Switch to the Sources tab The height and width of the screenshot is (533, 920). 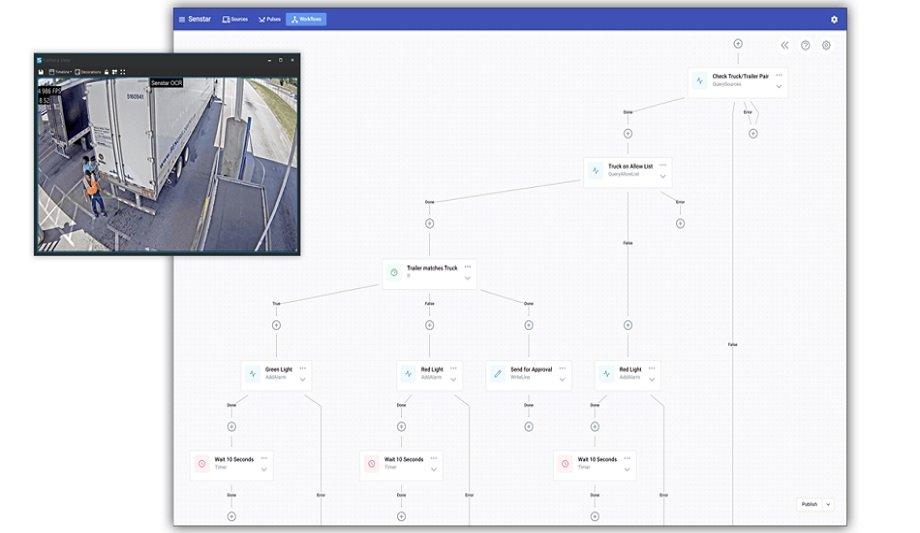(x=235, y=19)
